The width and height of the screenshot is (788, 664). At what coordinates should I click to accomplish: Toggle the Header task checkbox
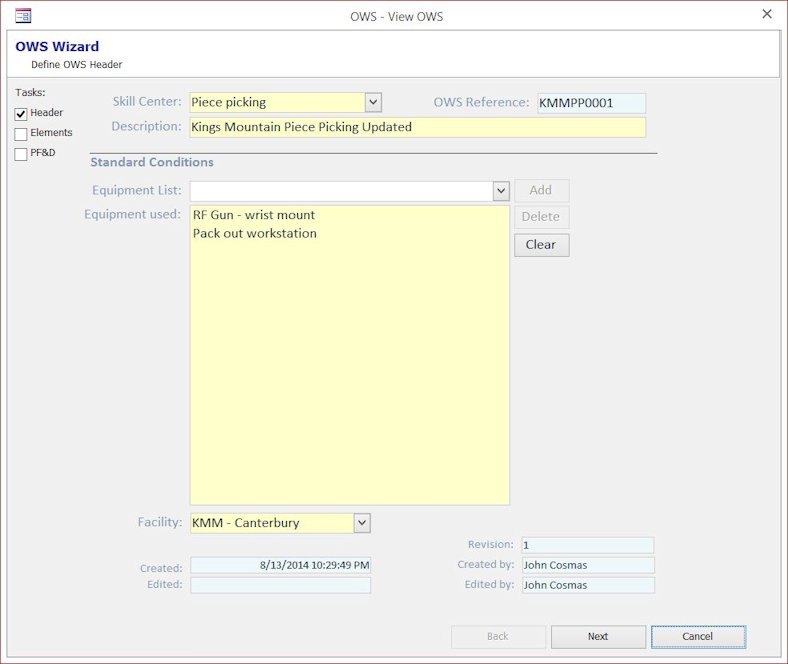coord(21,114)
